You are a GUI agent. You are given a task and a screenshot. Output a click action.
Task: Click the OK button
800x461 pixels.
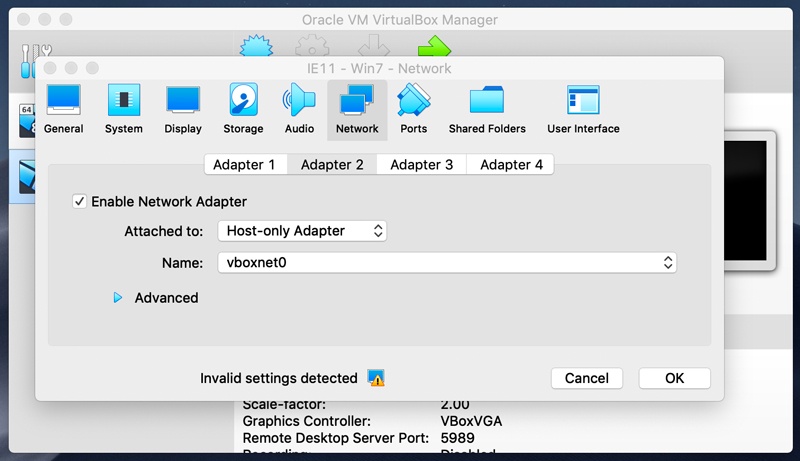(674, 378)
